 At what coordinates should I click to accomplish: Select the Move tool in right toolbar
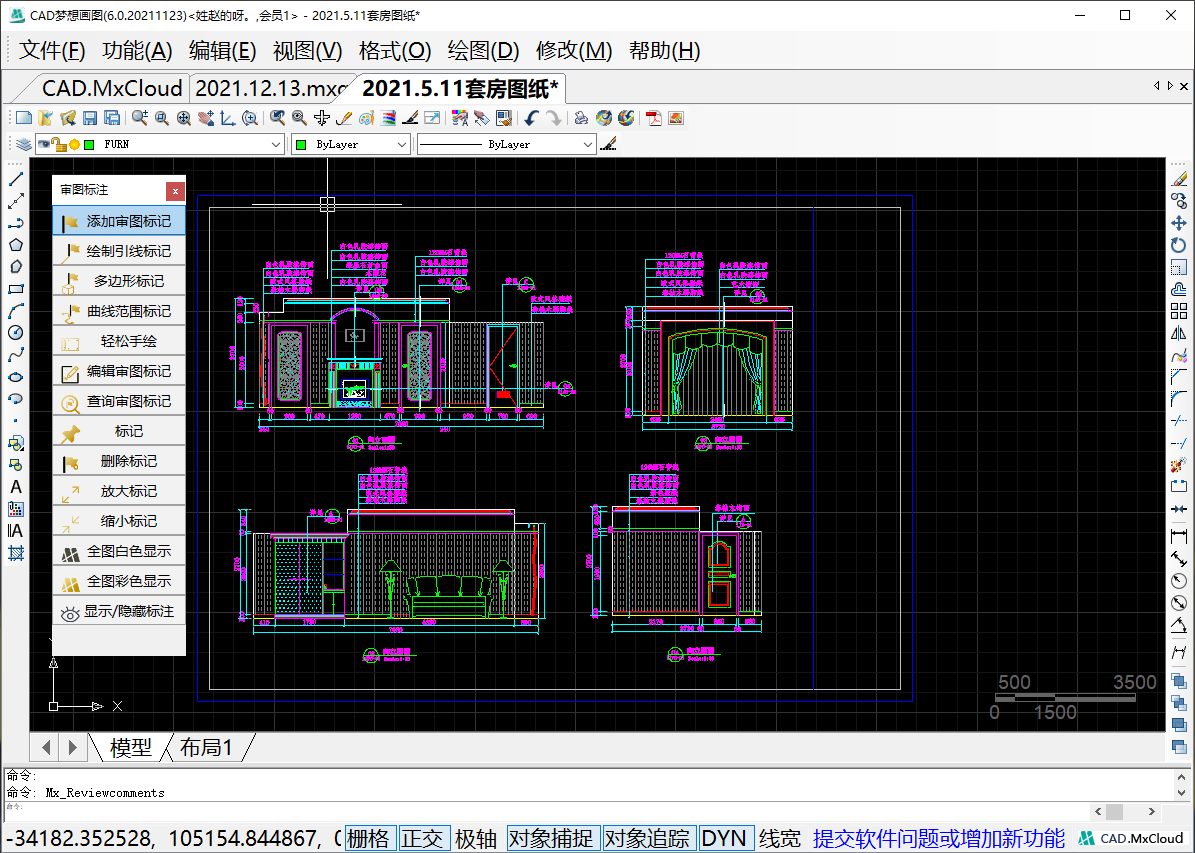pyautogui.click(x=1179, y=223)
